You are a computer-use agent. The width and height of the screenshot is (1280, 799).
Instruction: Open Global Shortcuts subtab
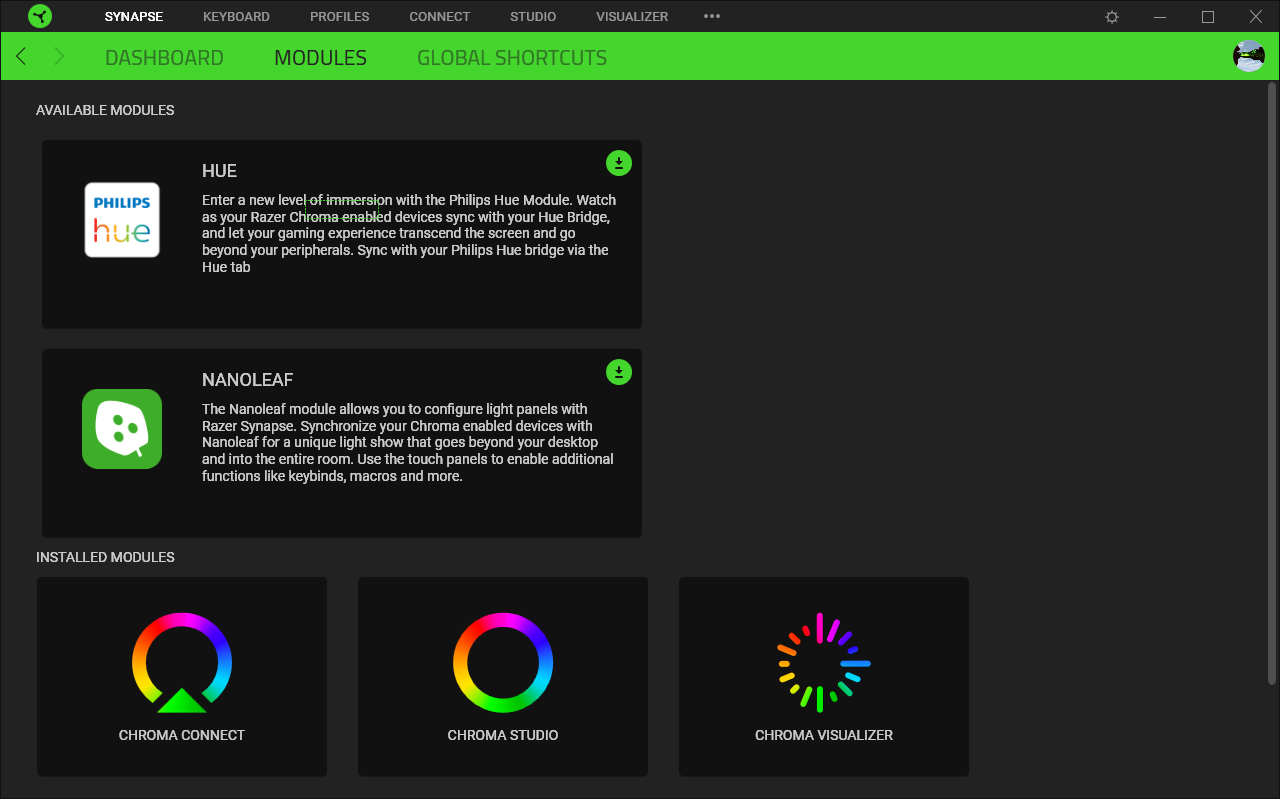pyautogui.click(x=512, y=58)
